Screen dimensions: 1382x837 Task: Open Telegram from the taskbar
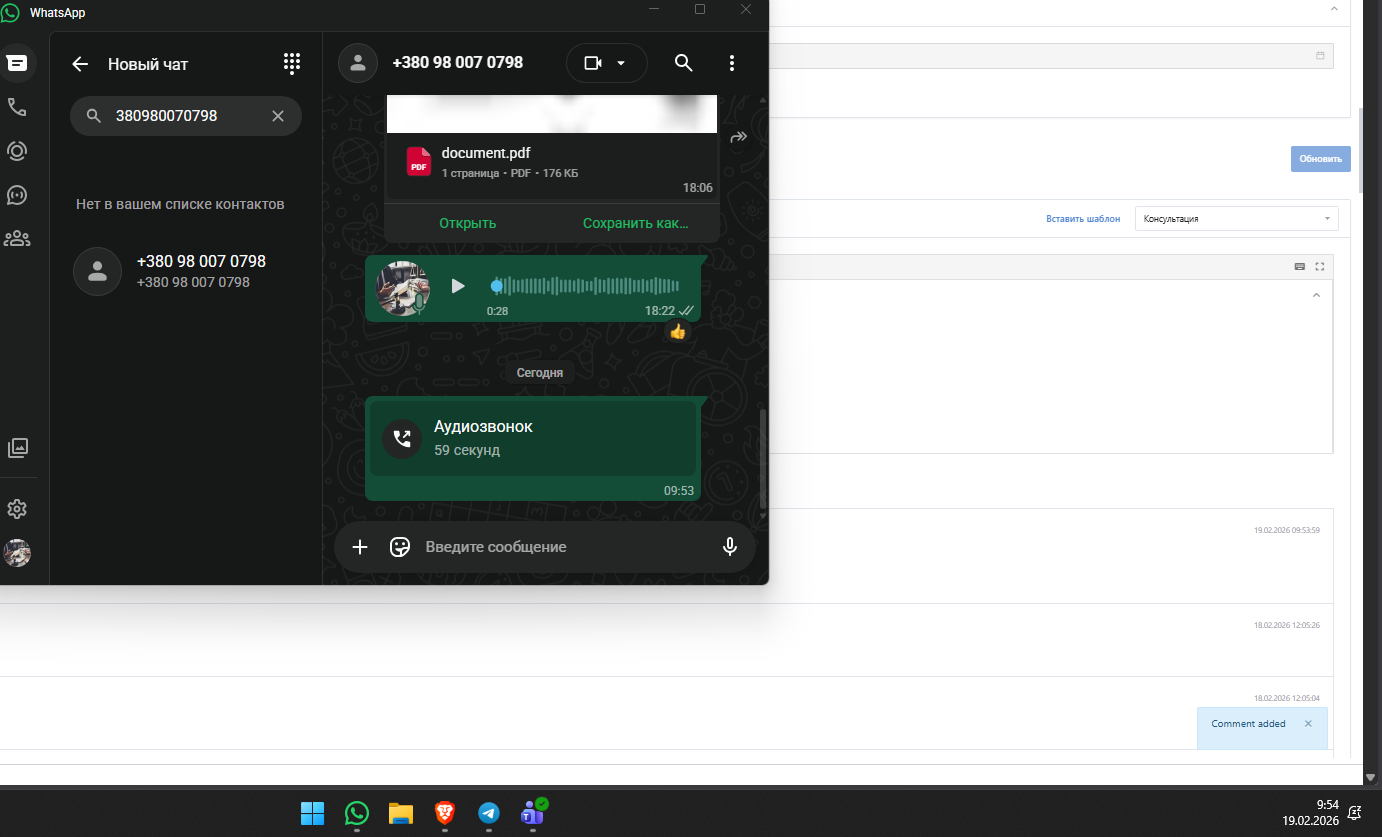click(489, 813)
